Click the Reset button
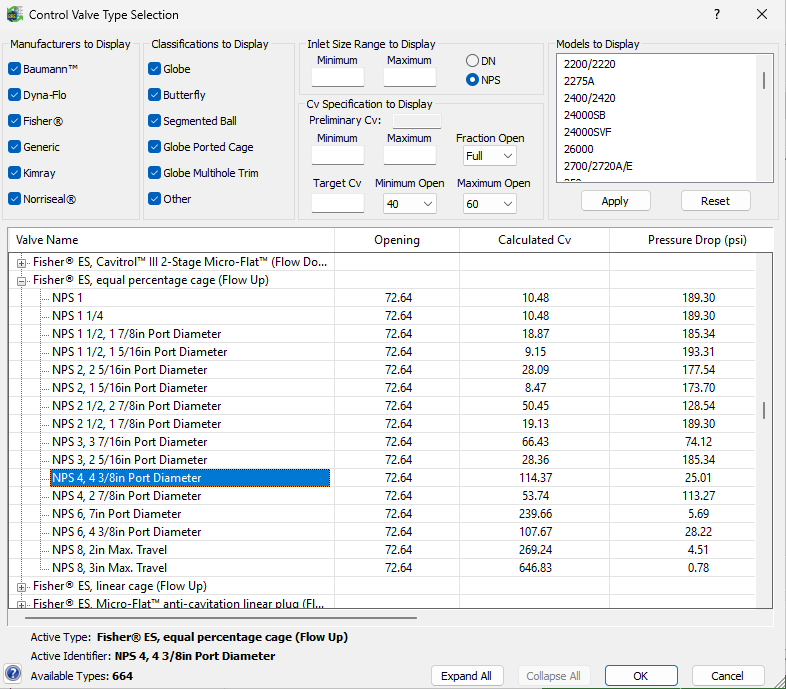The image size is (786, 689). [715, 201]
